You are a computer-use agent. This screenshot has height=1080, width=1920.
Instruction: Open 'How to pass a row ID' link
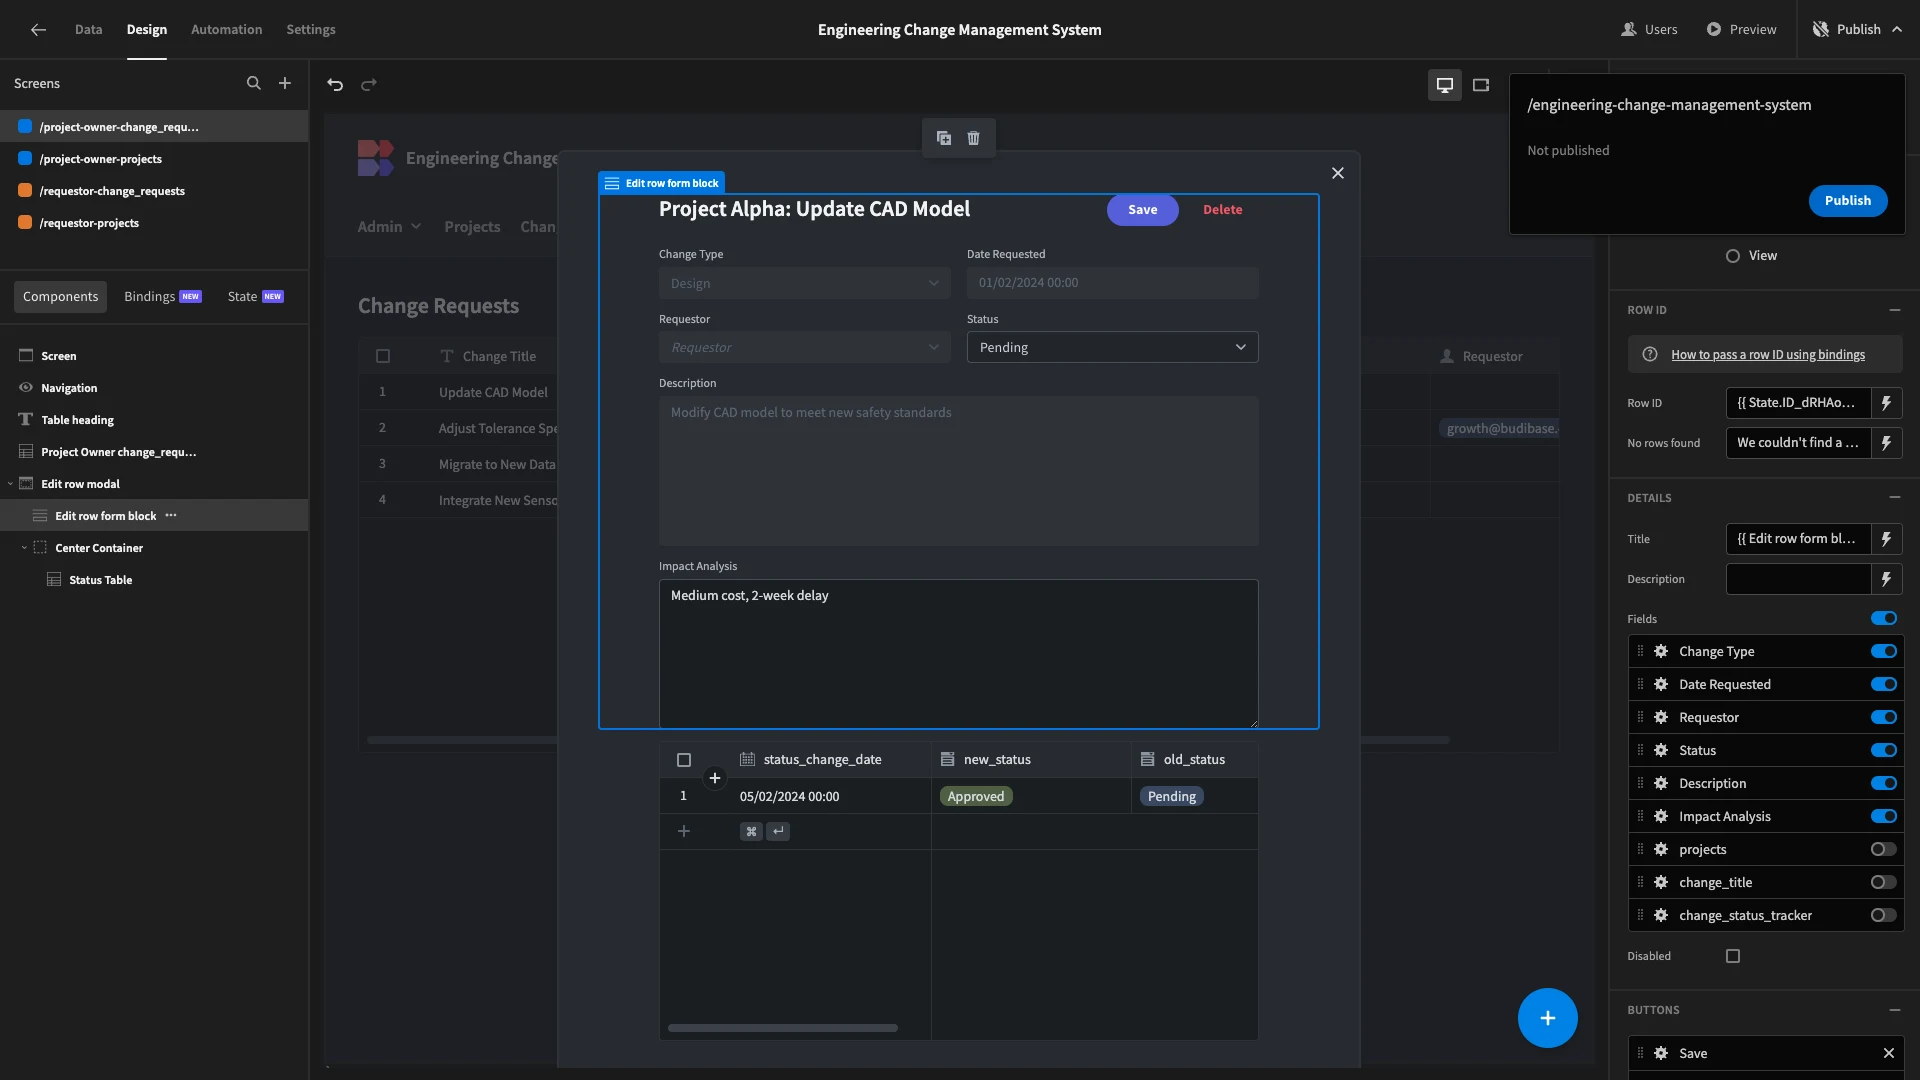coord(1767,354)
